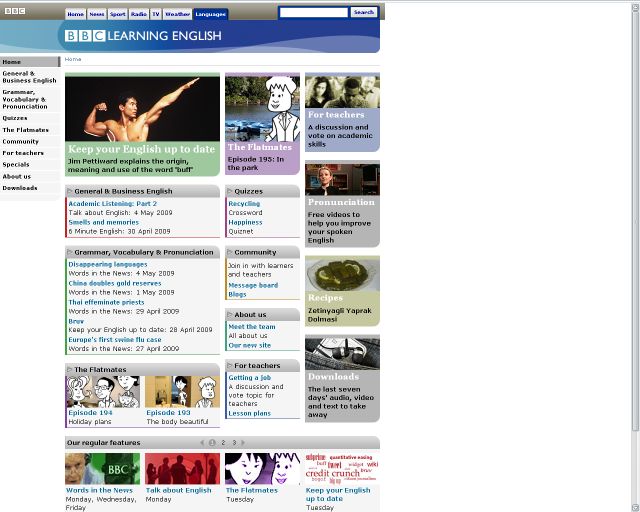Expand General & Business English section arrow
The image size is (640, 512).
tap(69, 191)
